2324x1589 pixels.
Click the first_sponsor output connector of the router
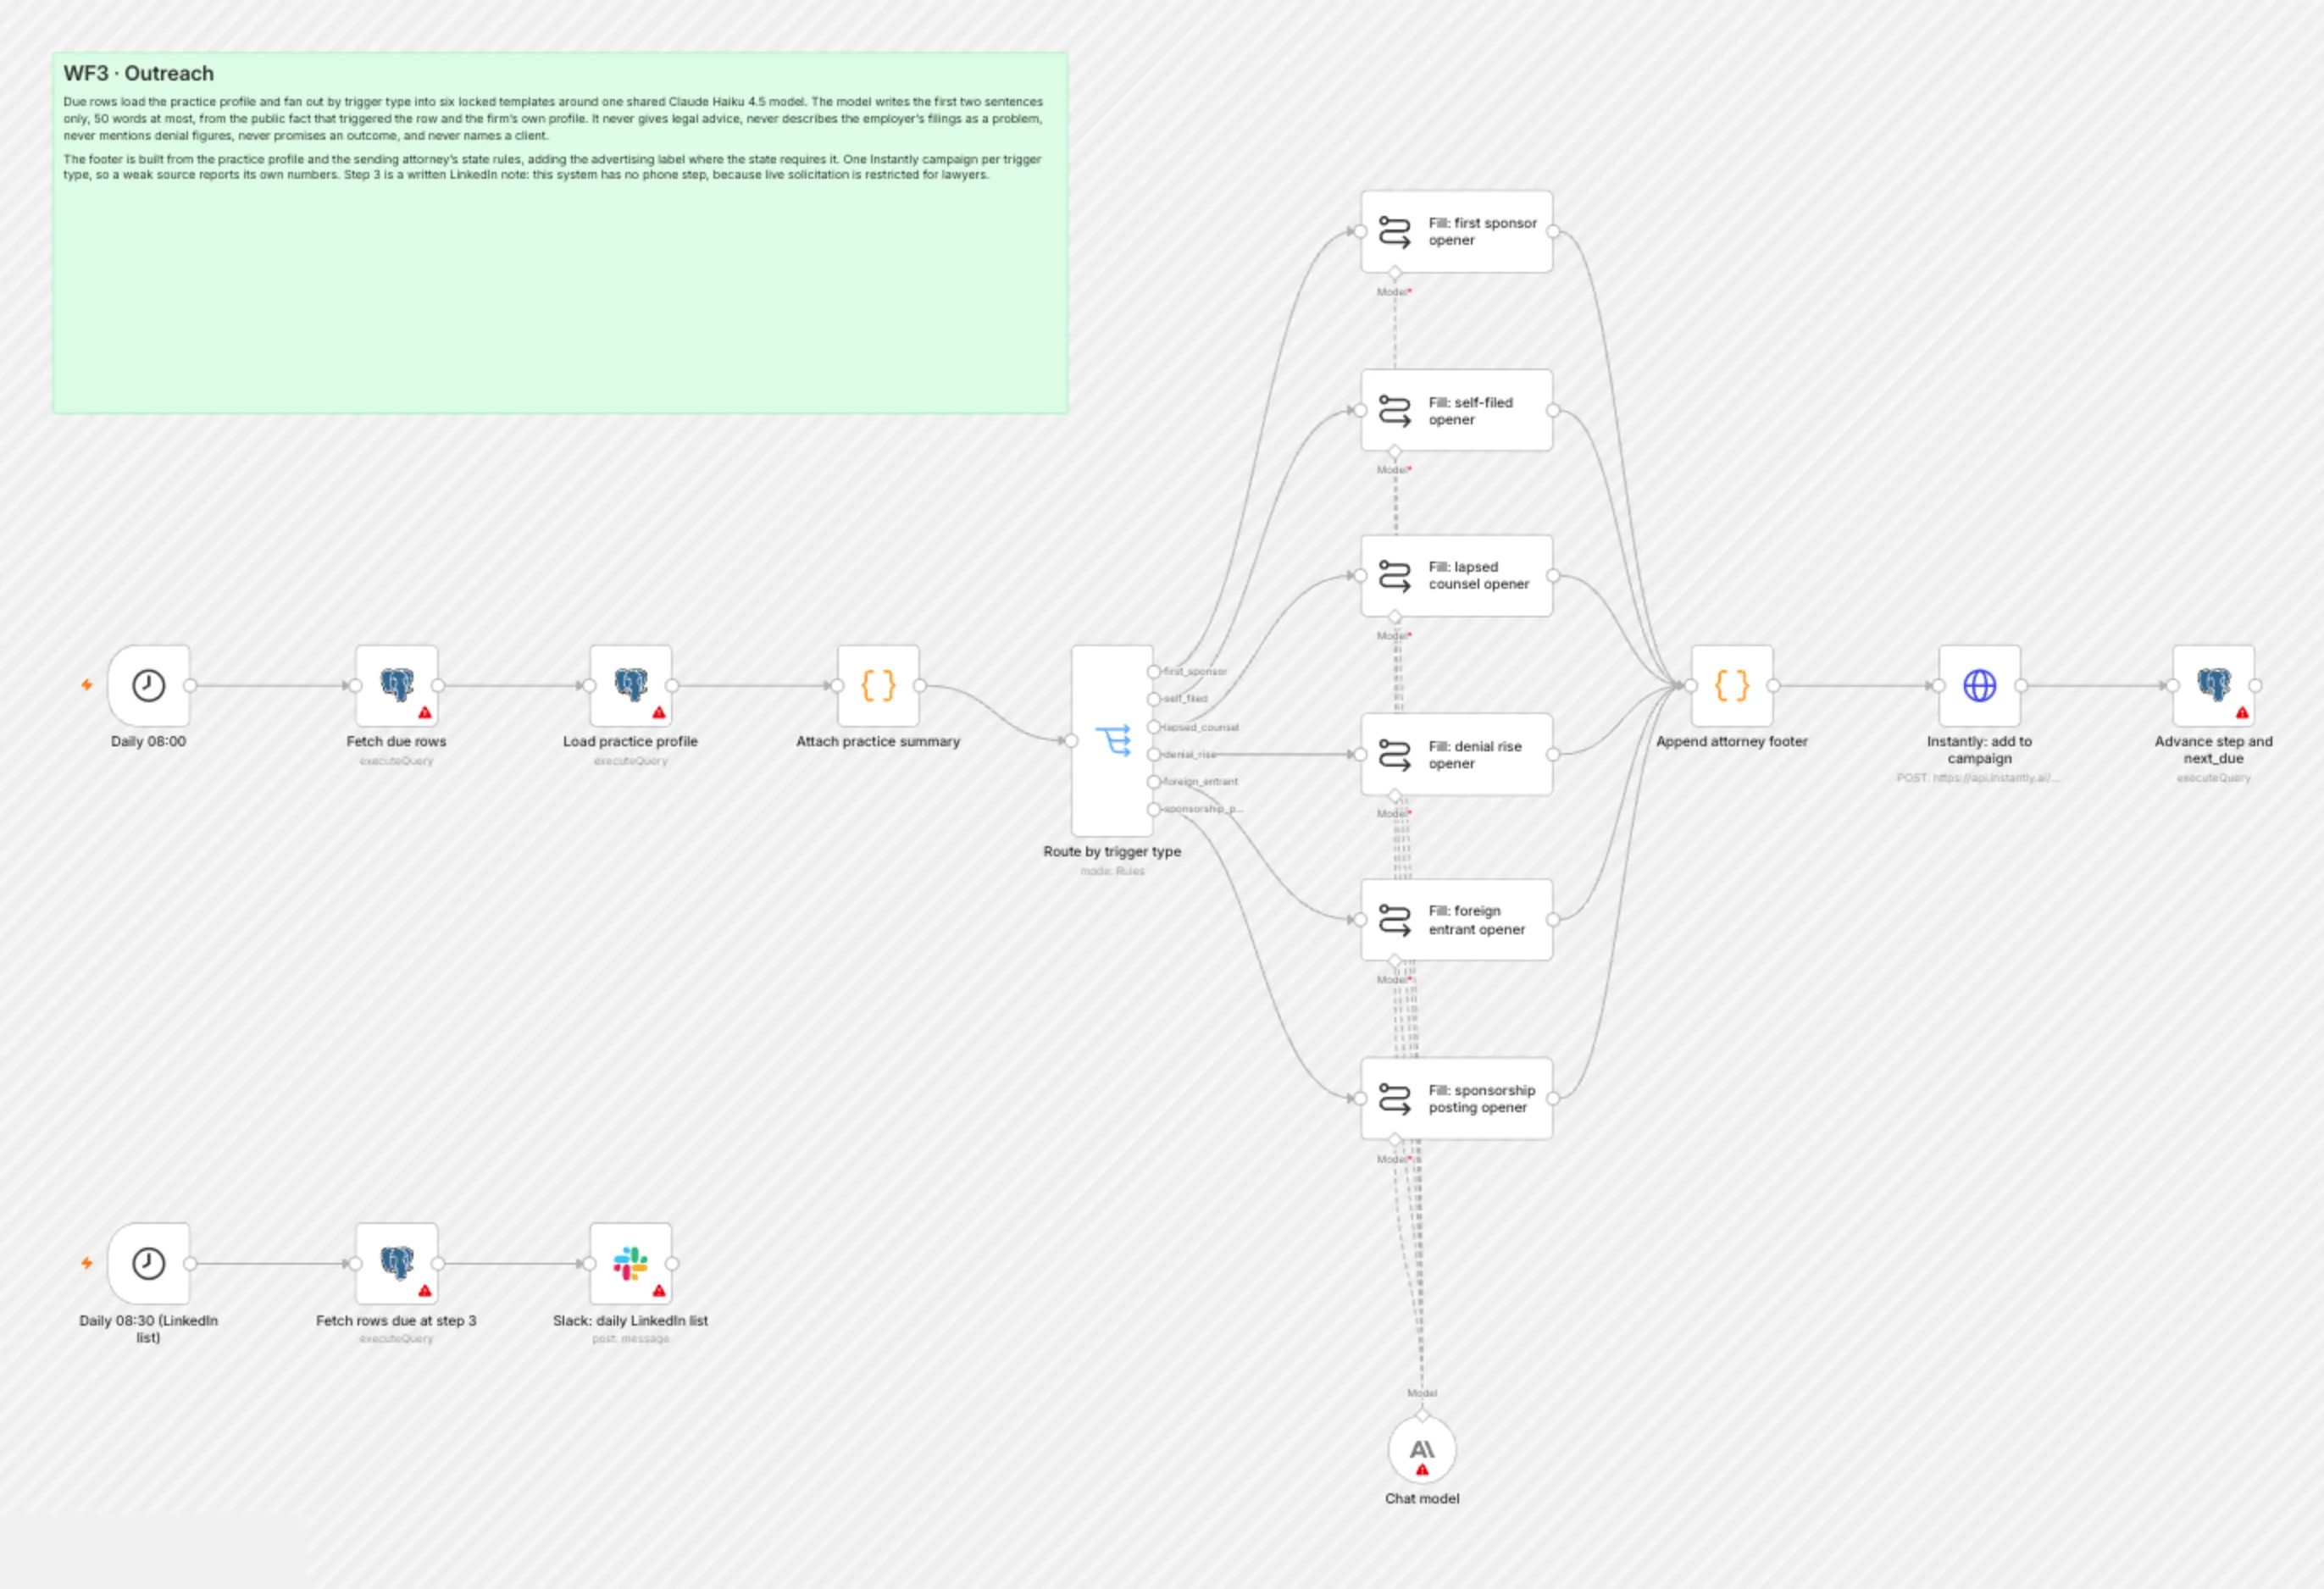1154,672
